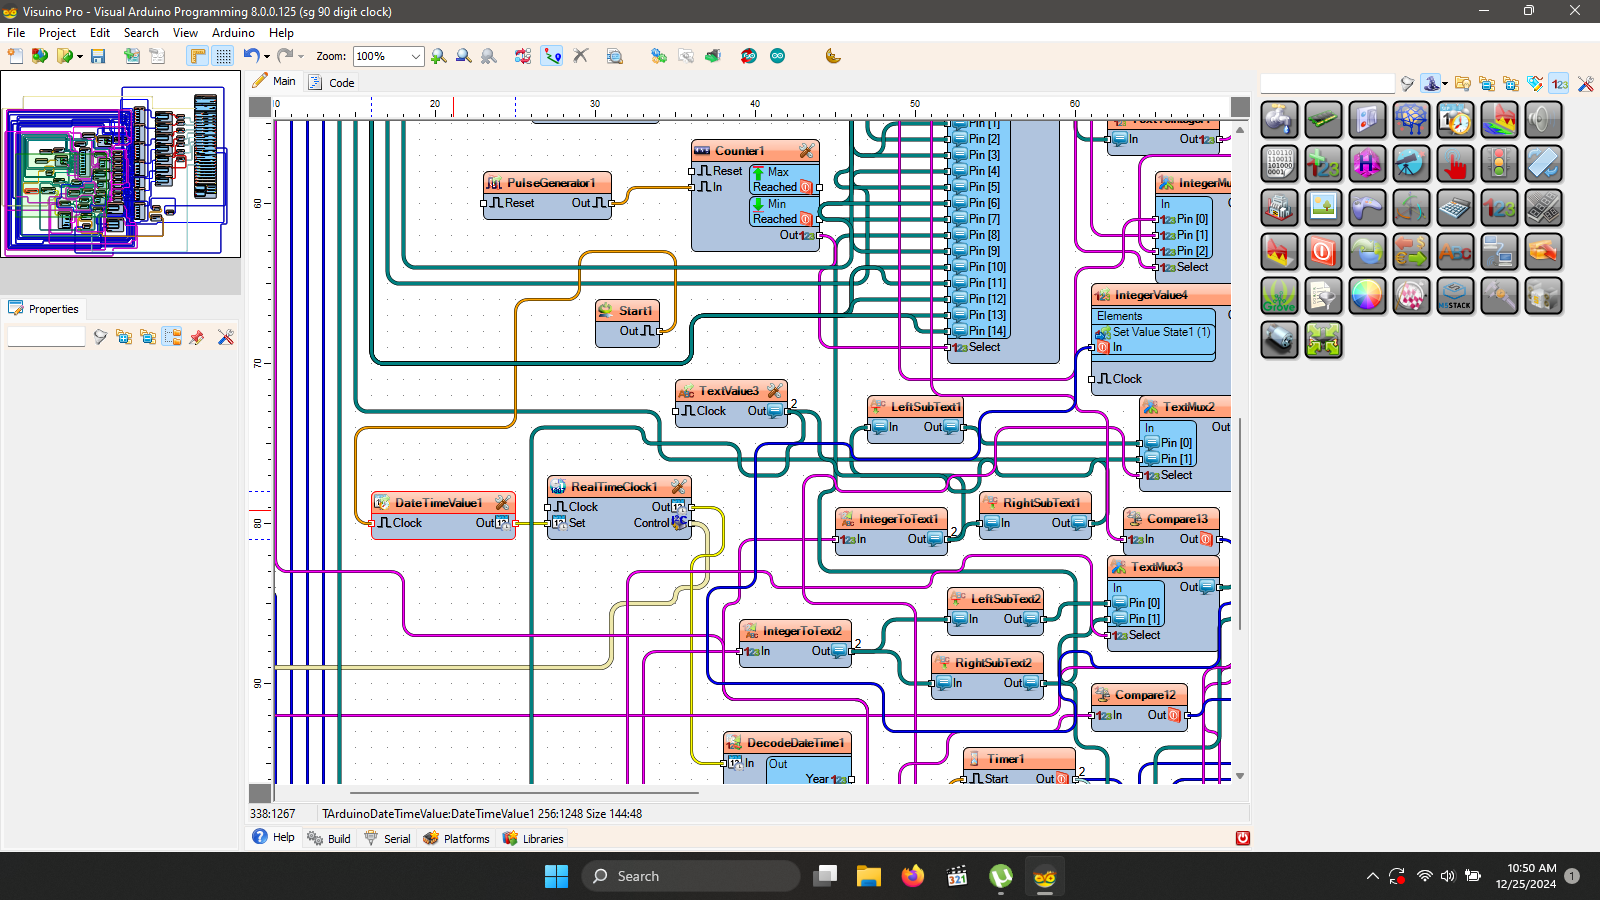The width and height of the screenshot is (1600, 900).
Task: Select the ABC text component category
Action: 1455,252
